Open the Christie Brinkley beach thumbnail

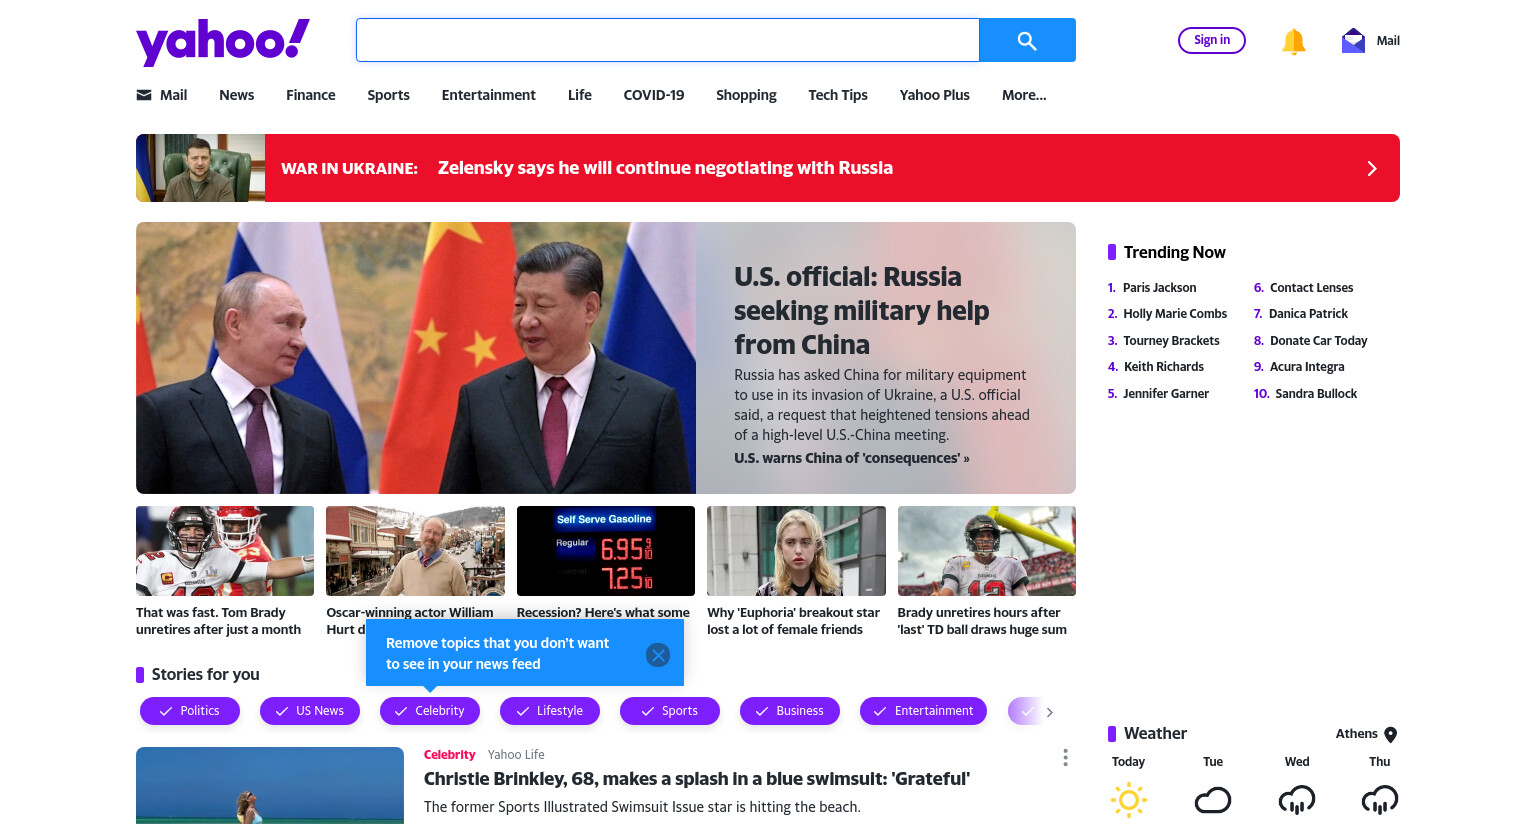[270, 786]
